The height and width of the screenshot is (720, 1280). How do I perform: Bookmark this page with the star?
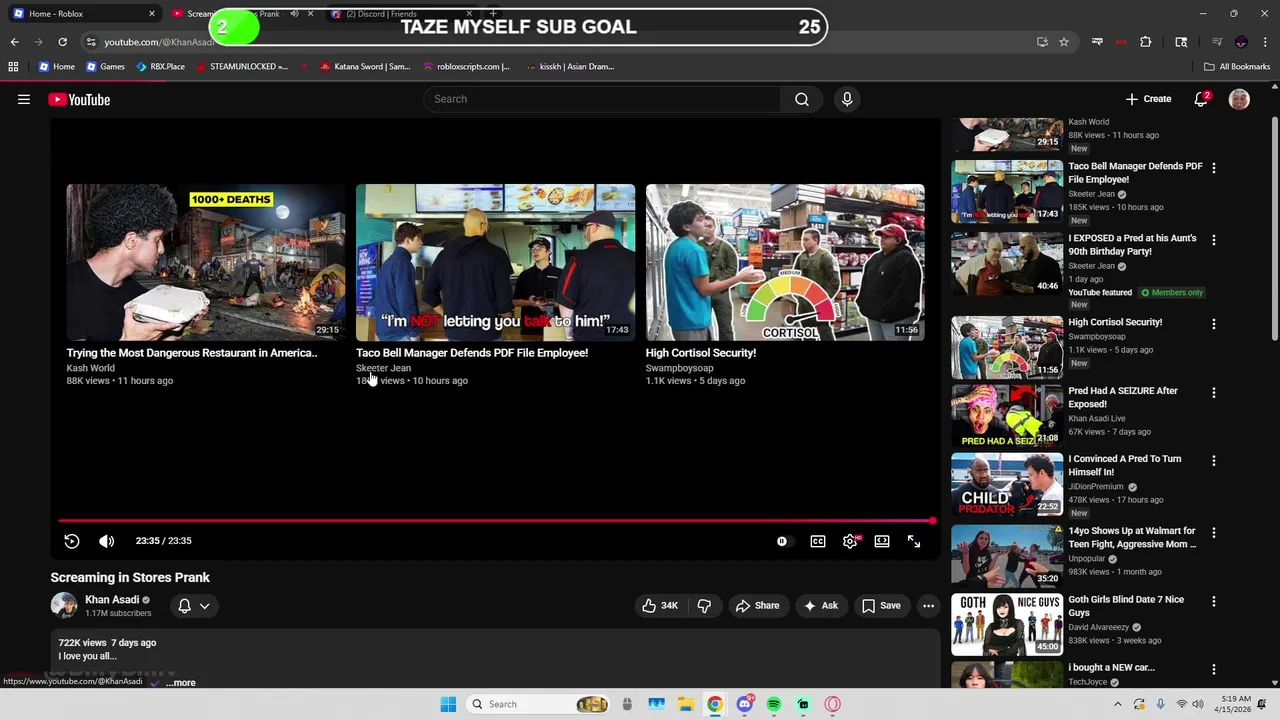(x=1064, y=42)
